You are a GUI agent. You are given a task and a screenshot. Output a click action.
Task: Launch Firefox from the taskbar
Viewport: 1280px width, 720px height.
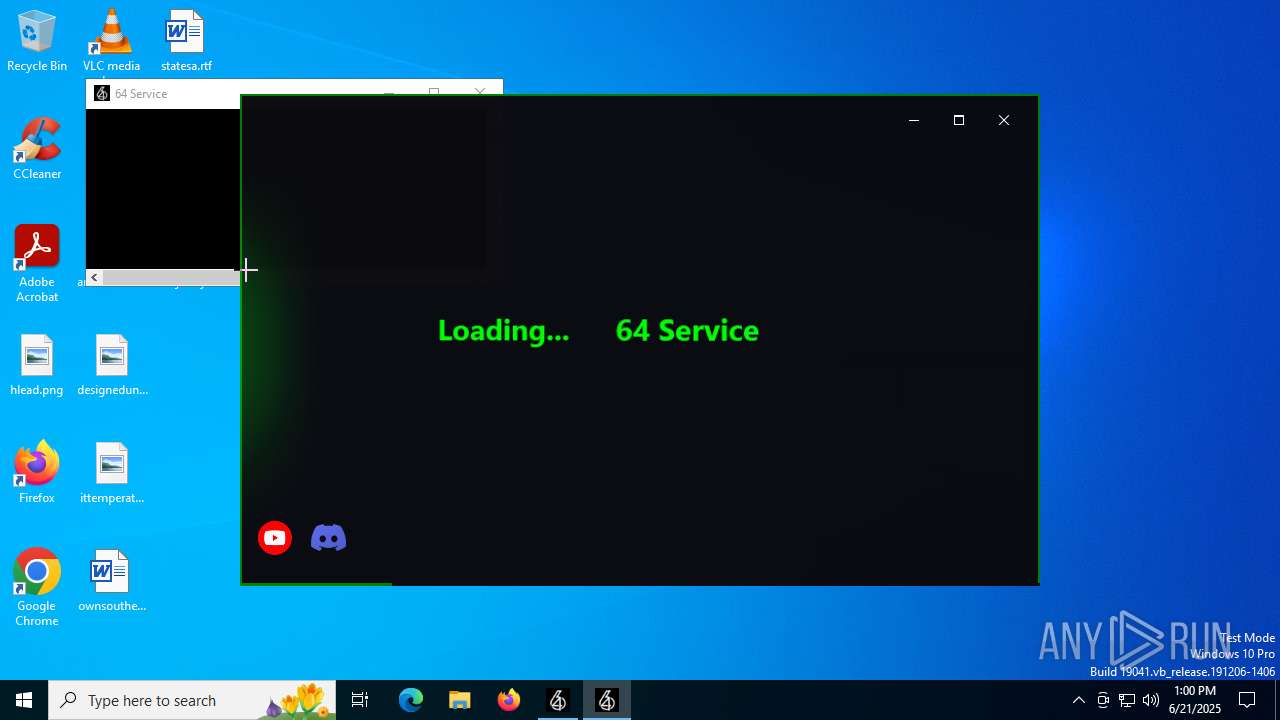click(509, 700)
